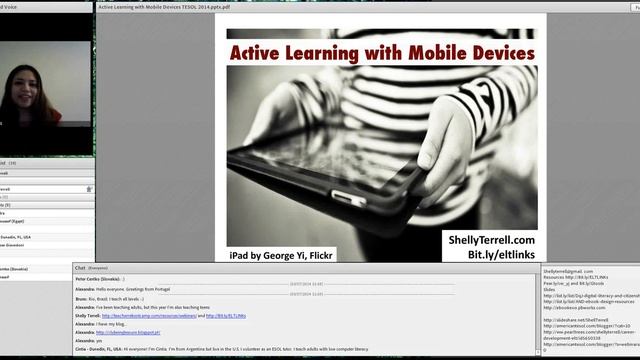
Task: Click the ebookevo.pbworks.com note line
Action: click(x=574, y=308)
